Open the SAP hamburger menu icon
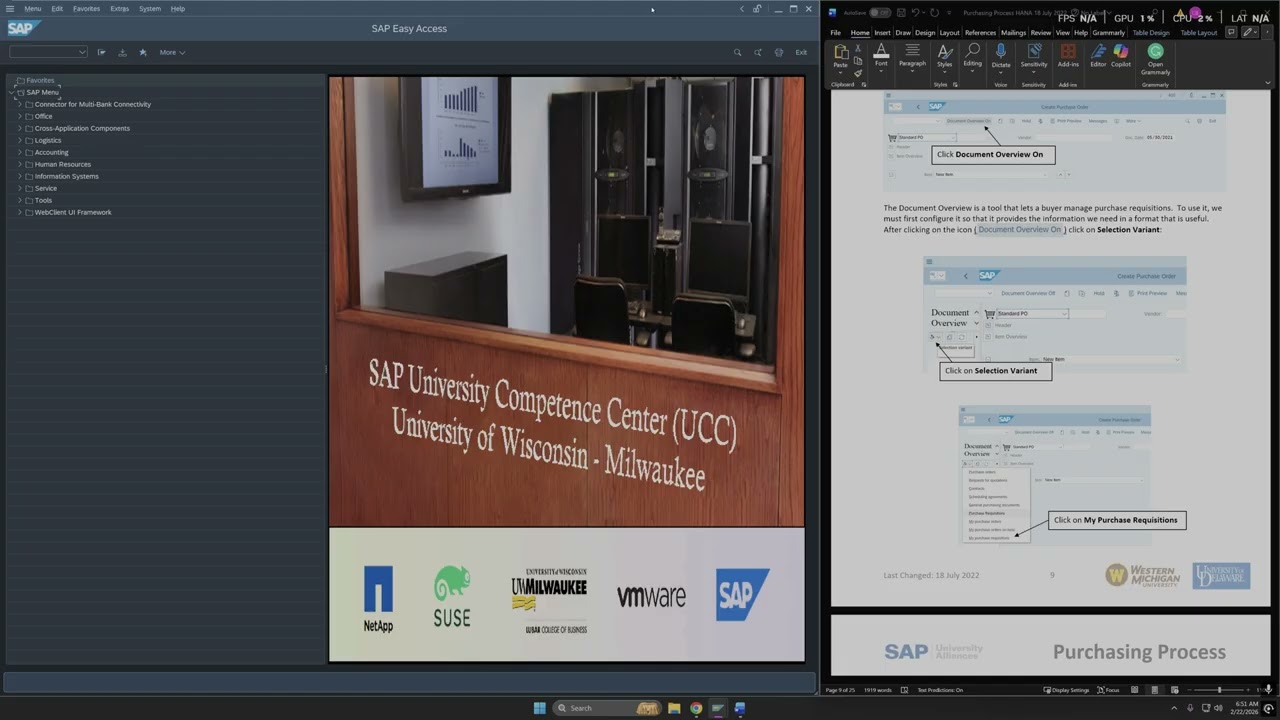This screenshot has width=1280, height=720. pyautogui.click(x=10, y=8)
